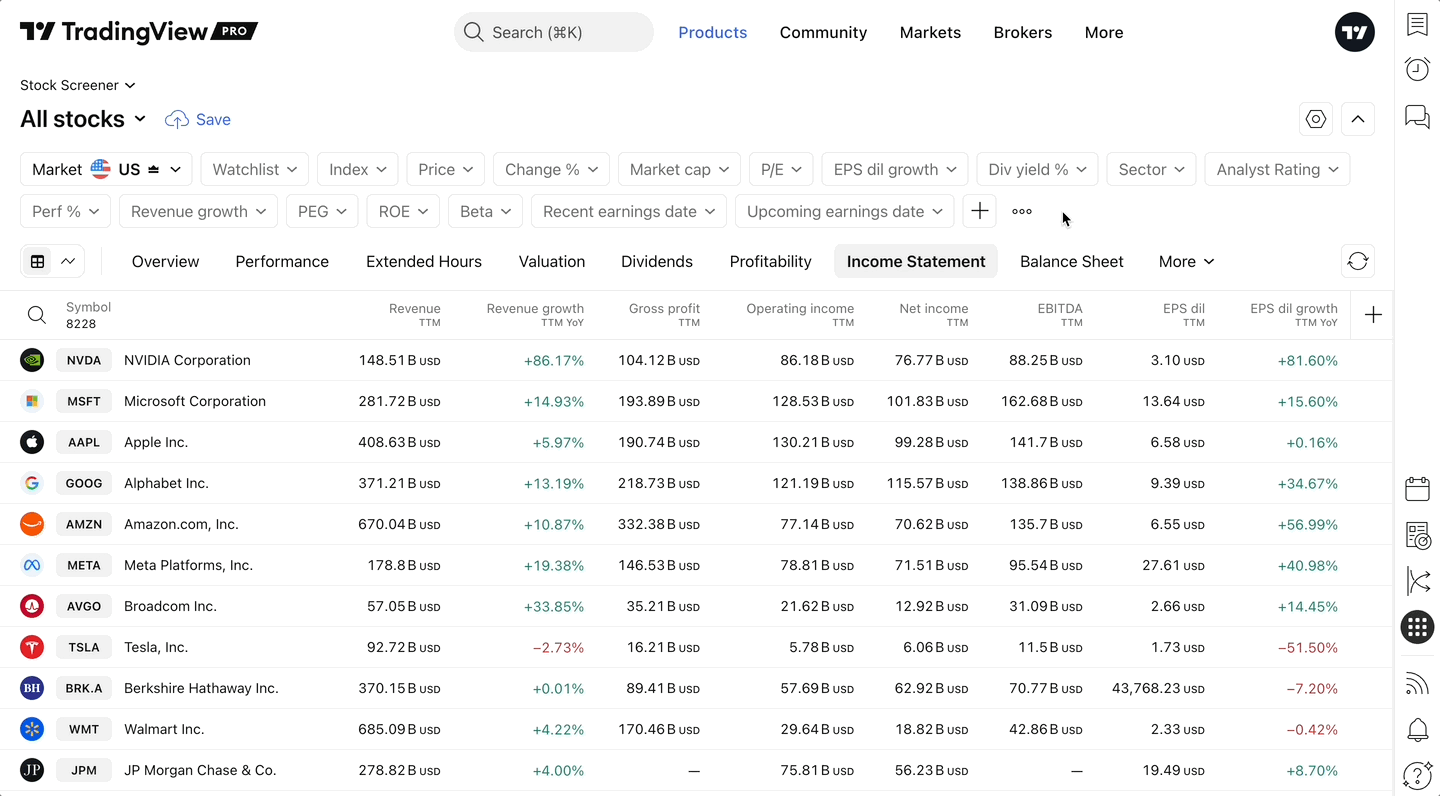
Task: Click the table view layout icon
Action: point(37,261)
